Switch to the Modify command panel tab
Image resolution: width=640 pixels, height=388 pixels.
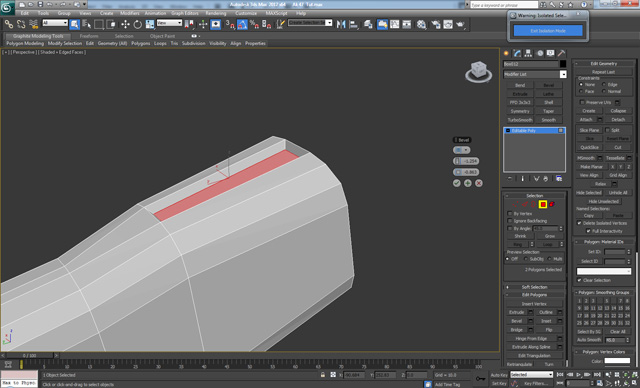(518, 53)
